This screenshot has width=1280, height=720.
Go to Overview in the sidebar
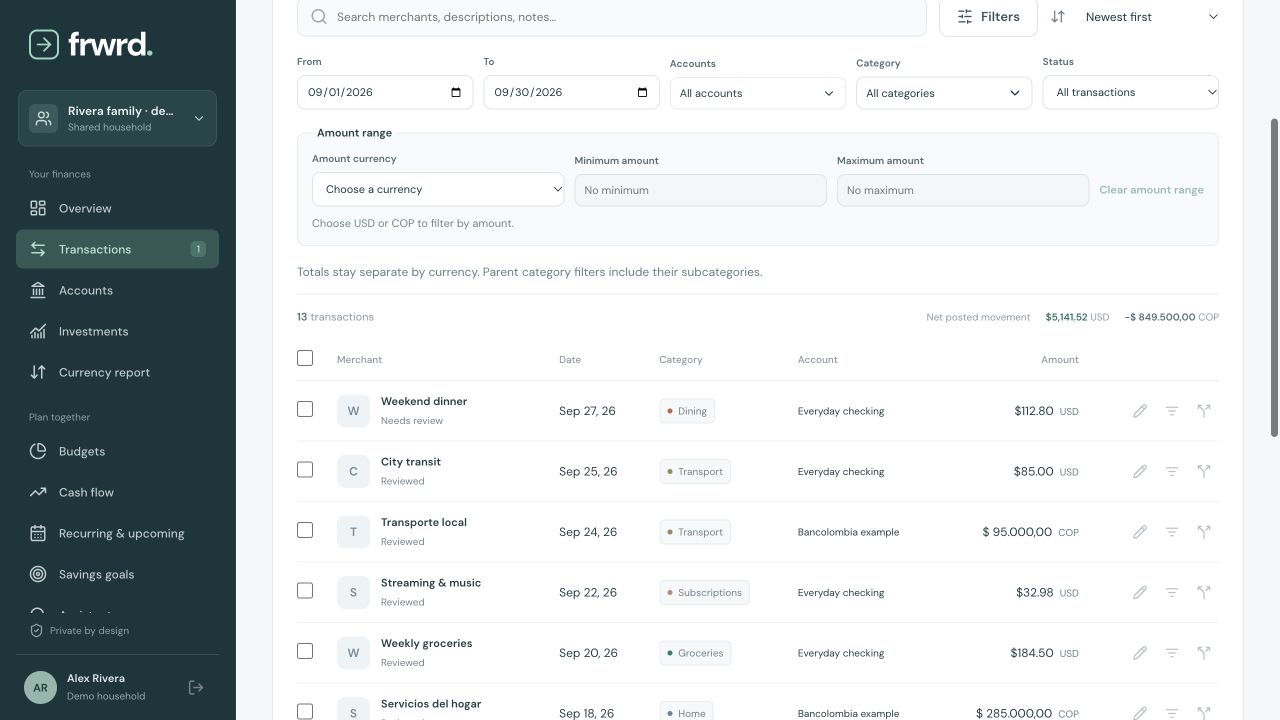click(117, 208)
